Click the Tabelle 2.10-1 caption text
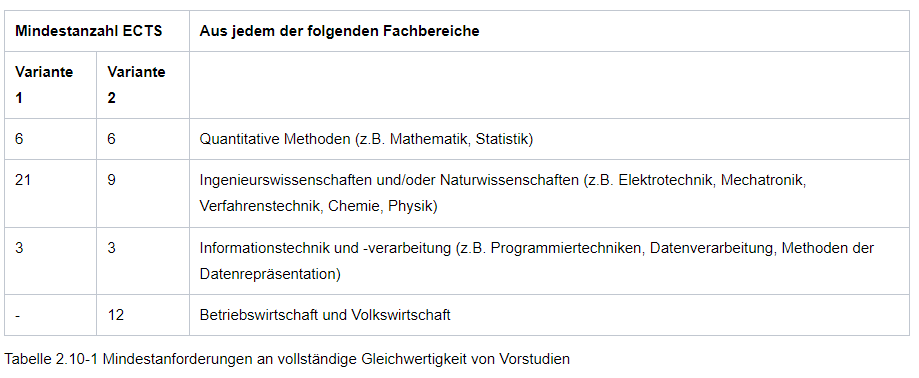 pyautogui.click(x=287, y=359)
